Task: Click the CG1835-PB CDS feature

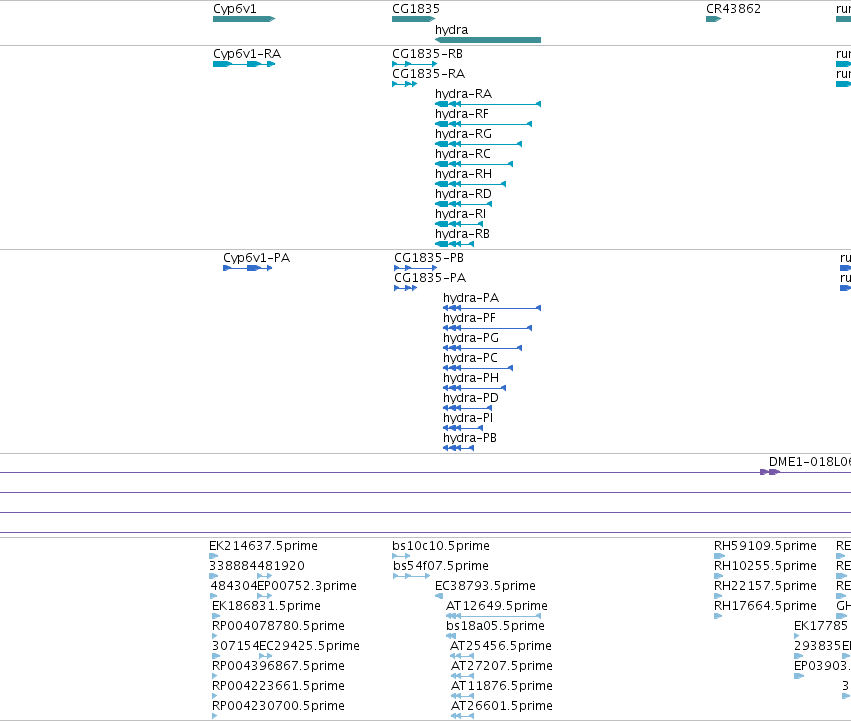Action: coord(415,268)
